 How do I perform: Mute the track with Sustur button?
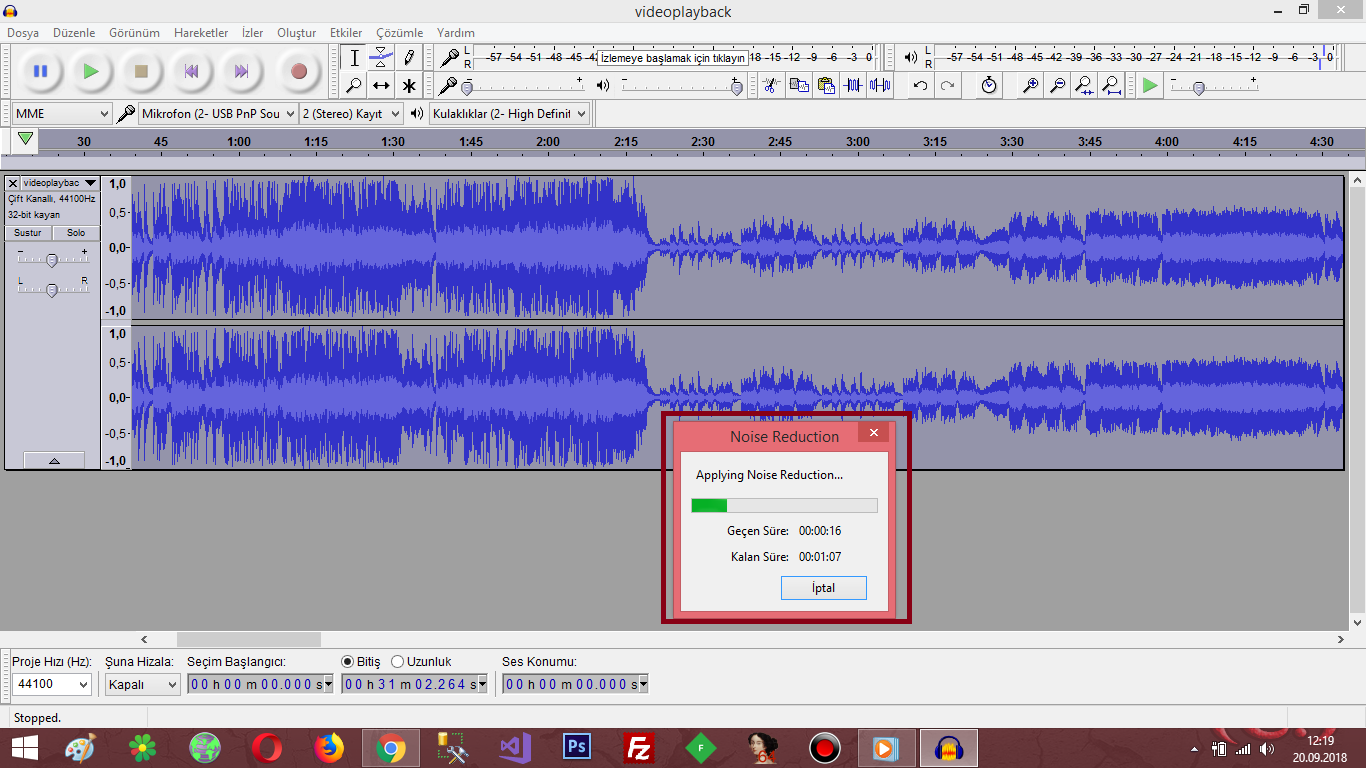(28, 233)
